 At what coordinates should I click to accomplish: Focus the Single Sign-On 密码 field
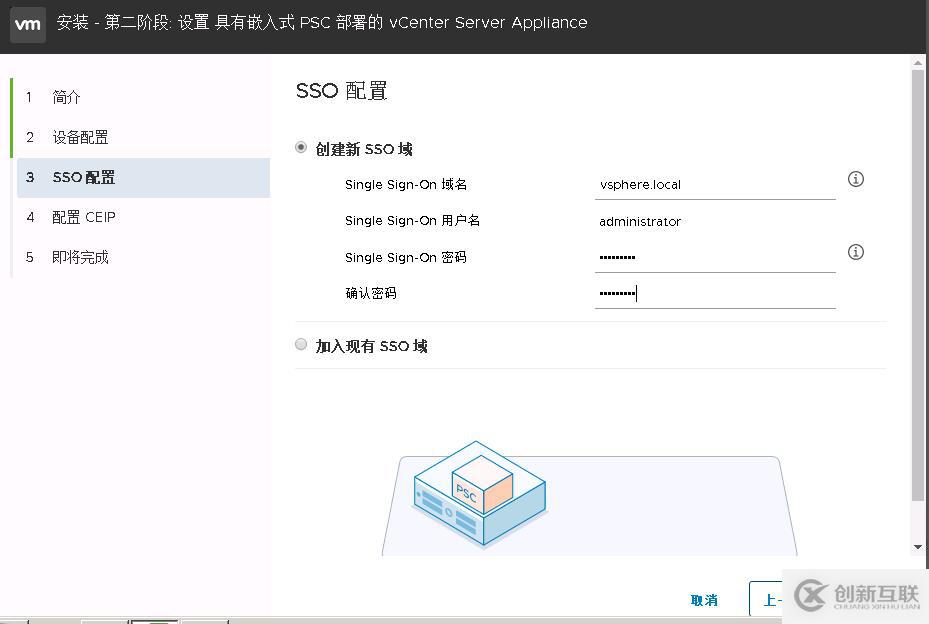715,257
